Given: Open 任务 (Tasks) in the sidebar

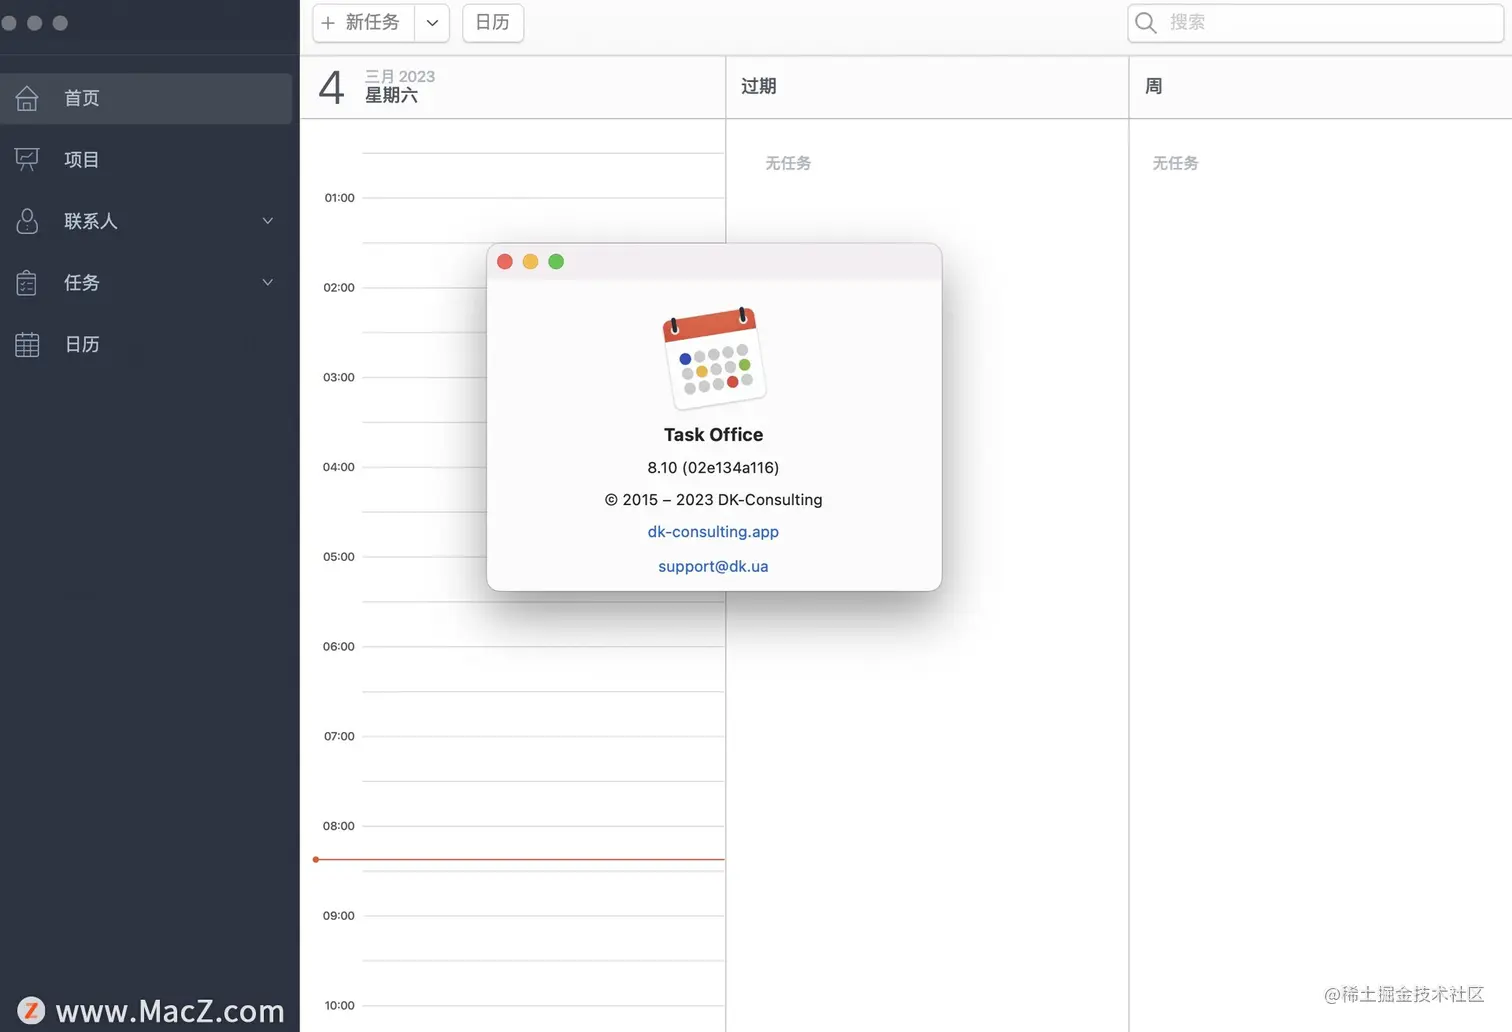Looking at the screenshot, I should (146, 283).
